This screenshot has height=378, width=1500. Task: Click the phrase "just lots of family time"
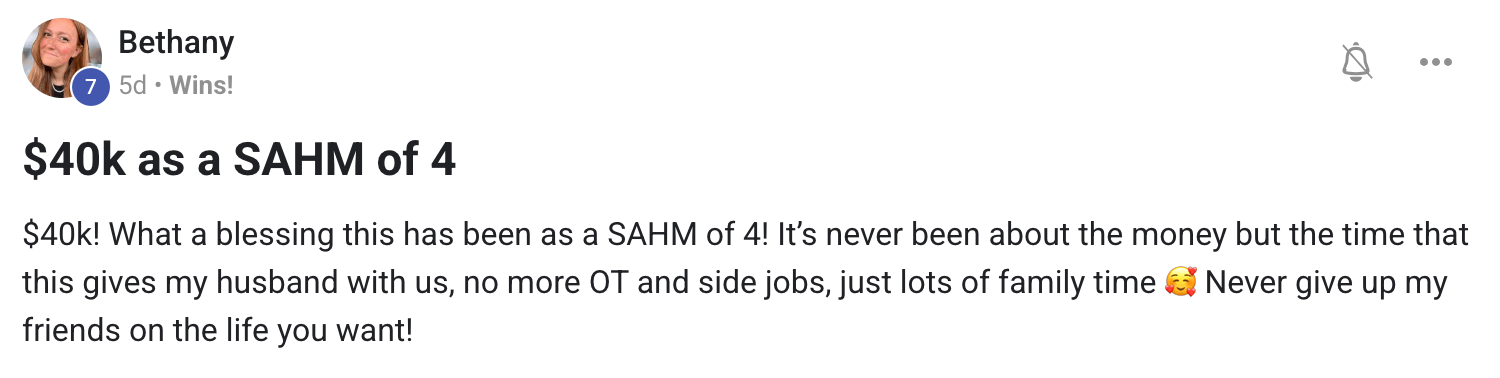tap(997, 283)
